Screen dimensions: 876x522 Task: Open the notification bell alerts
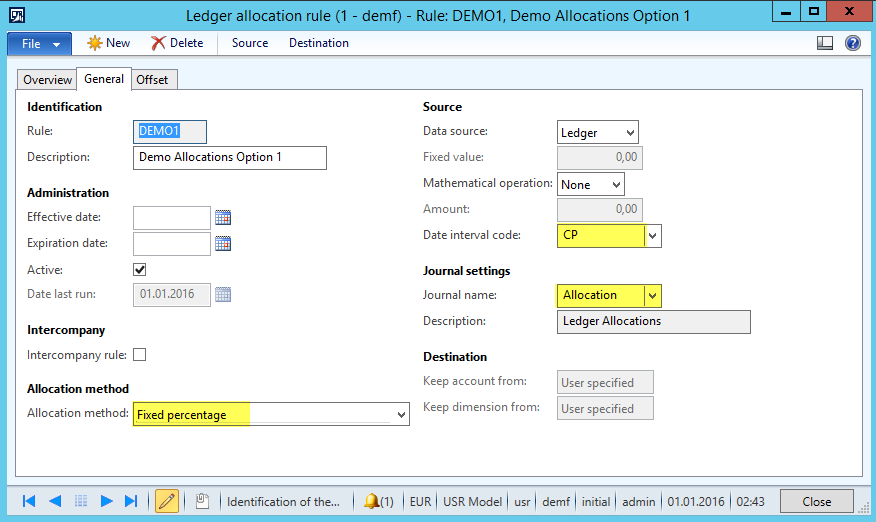(x=378, y=501)
